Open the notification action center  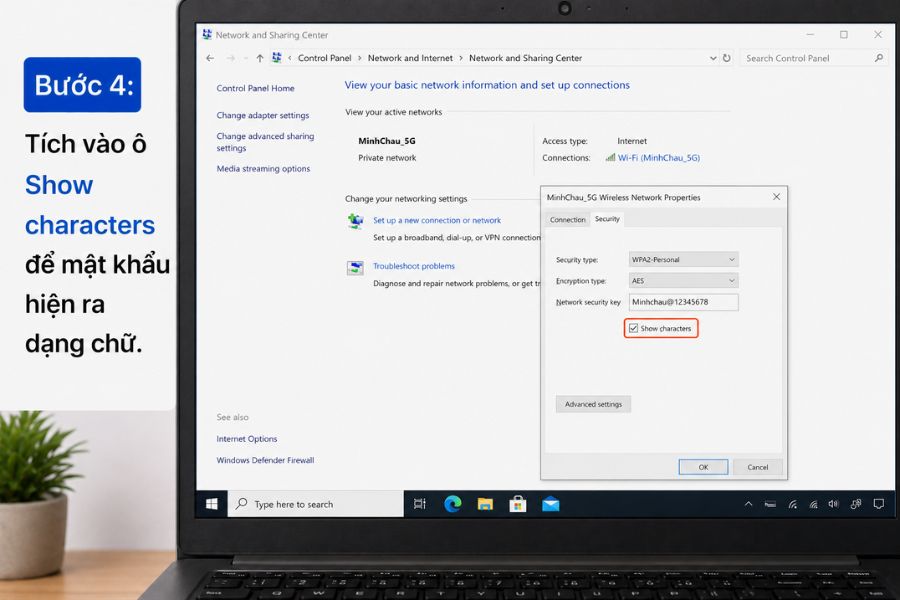tap(878, 504)
